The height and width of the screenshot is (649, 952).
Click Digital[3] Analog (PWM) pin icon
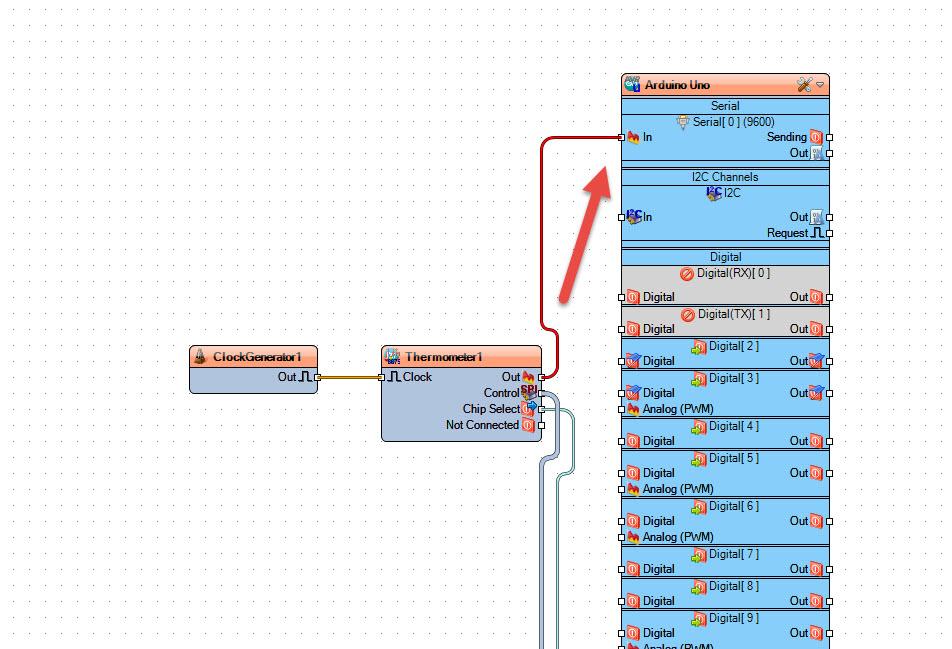[633, 409]
